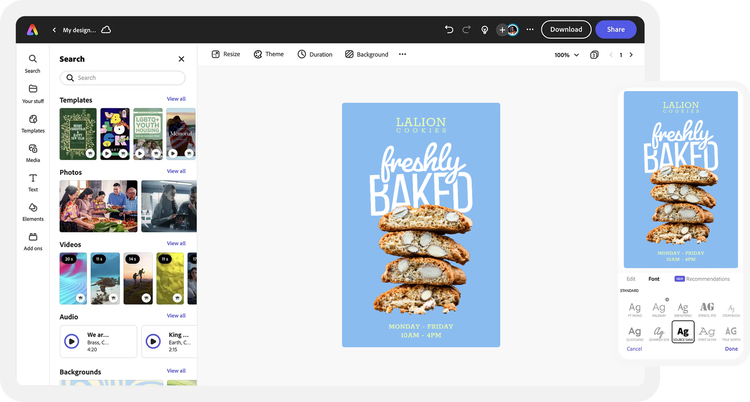
Task: Click the Resize toolbar option
Action: (x=226, y=54)
